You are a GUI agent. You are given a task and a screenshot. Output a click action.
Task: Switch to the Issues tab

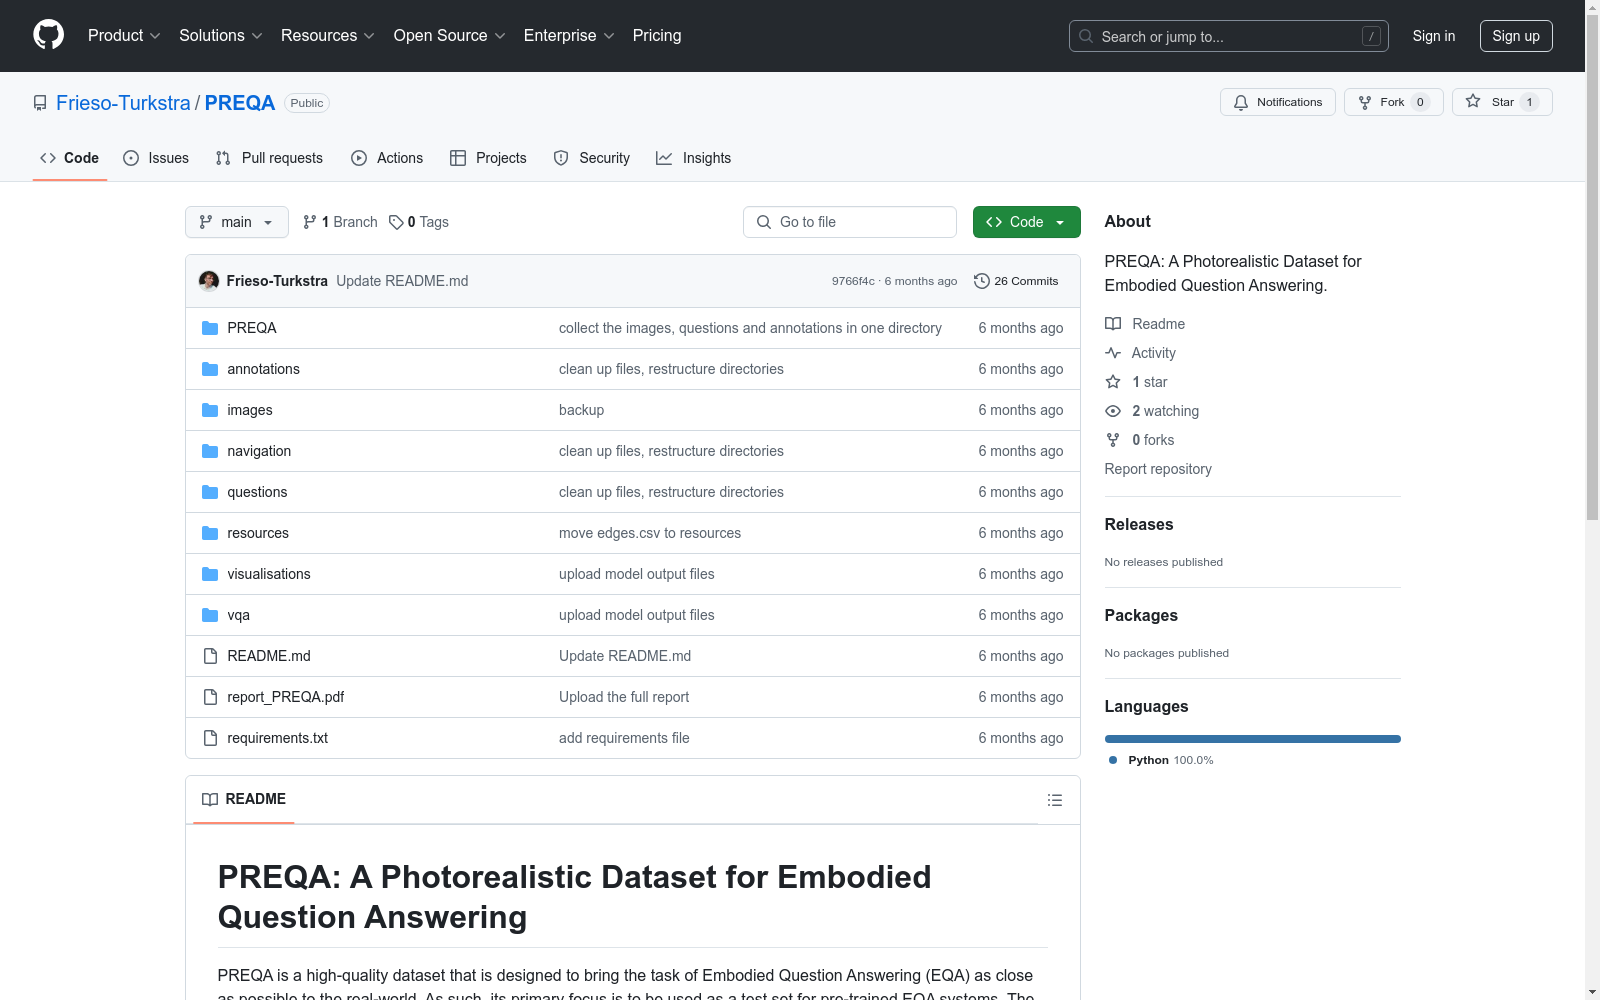pyautogui.click(x=156, y=158)
